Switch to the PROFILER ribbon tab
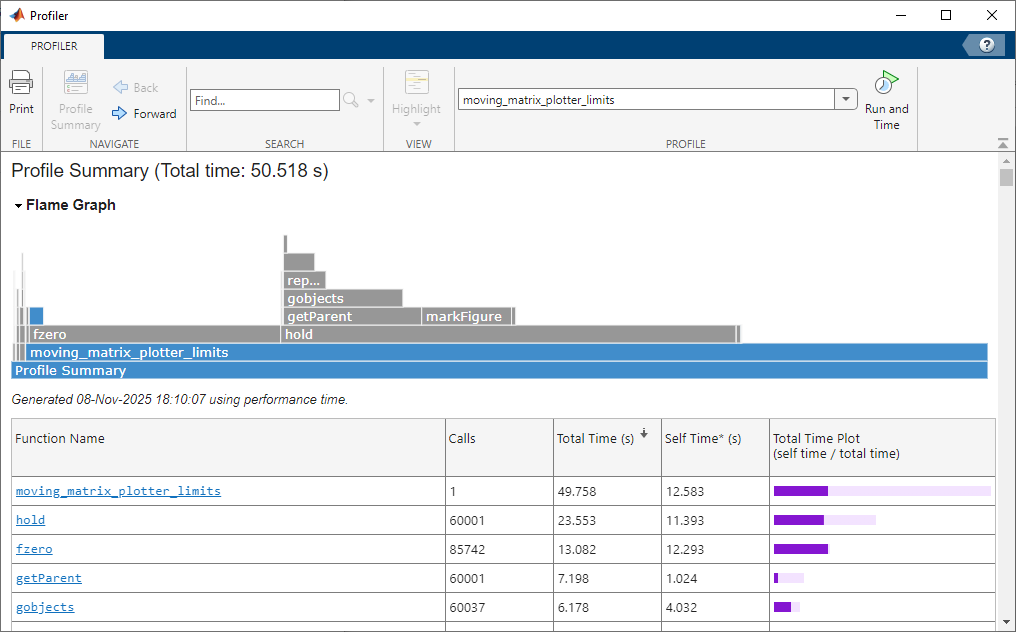 point(53,45)
